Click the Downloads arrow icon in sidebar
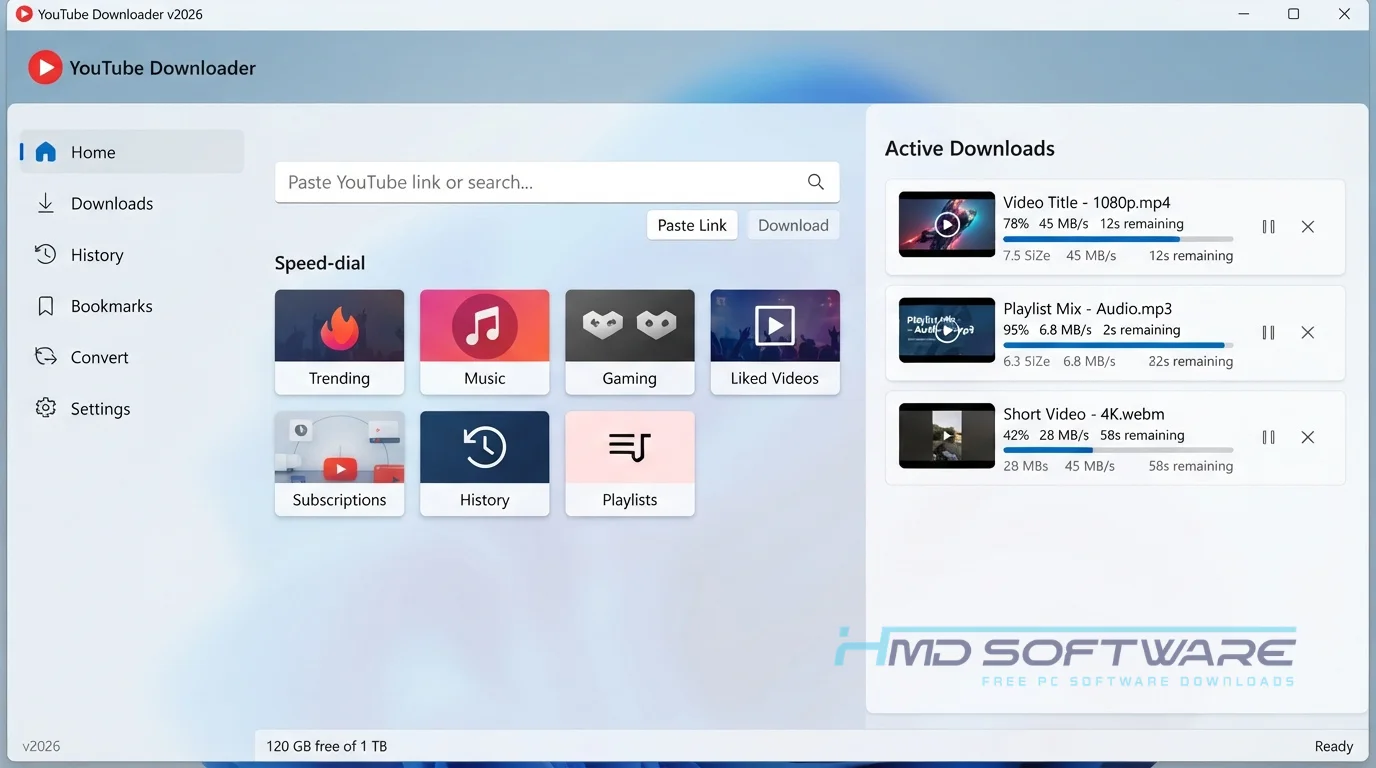1376x768 pixels. click(x=46, y=203)
